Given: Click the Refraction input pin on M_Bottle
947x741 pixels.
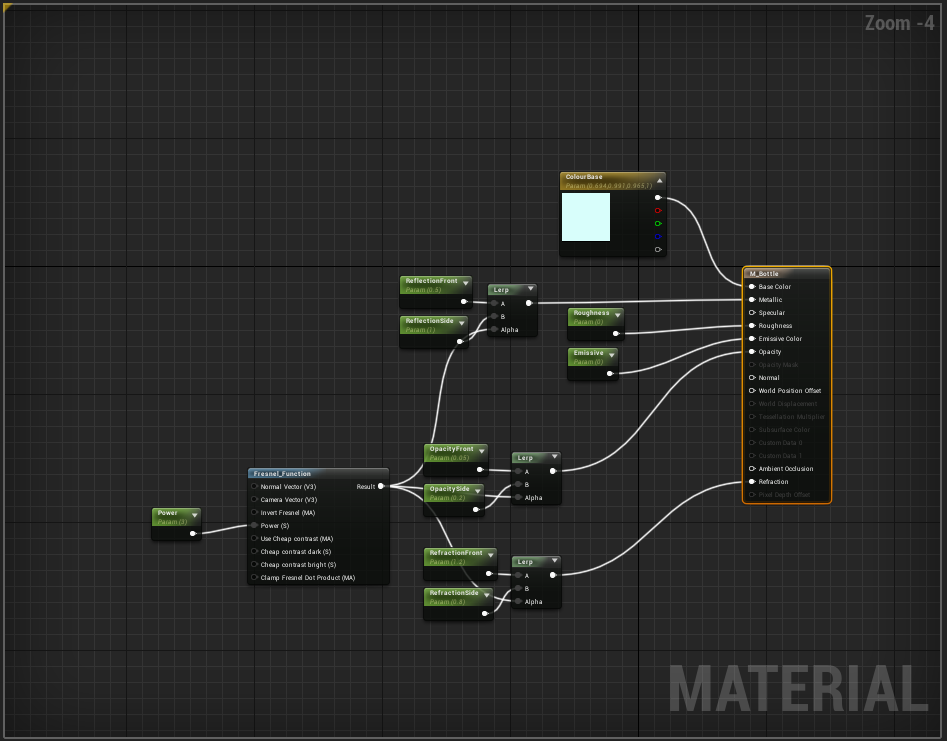Looking at the screenshot, I should click(752, 481).
